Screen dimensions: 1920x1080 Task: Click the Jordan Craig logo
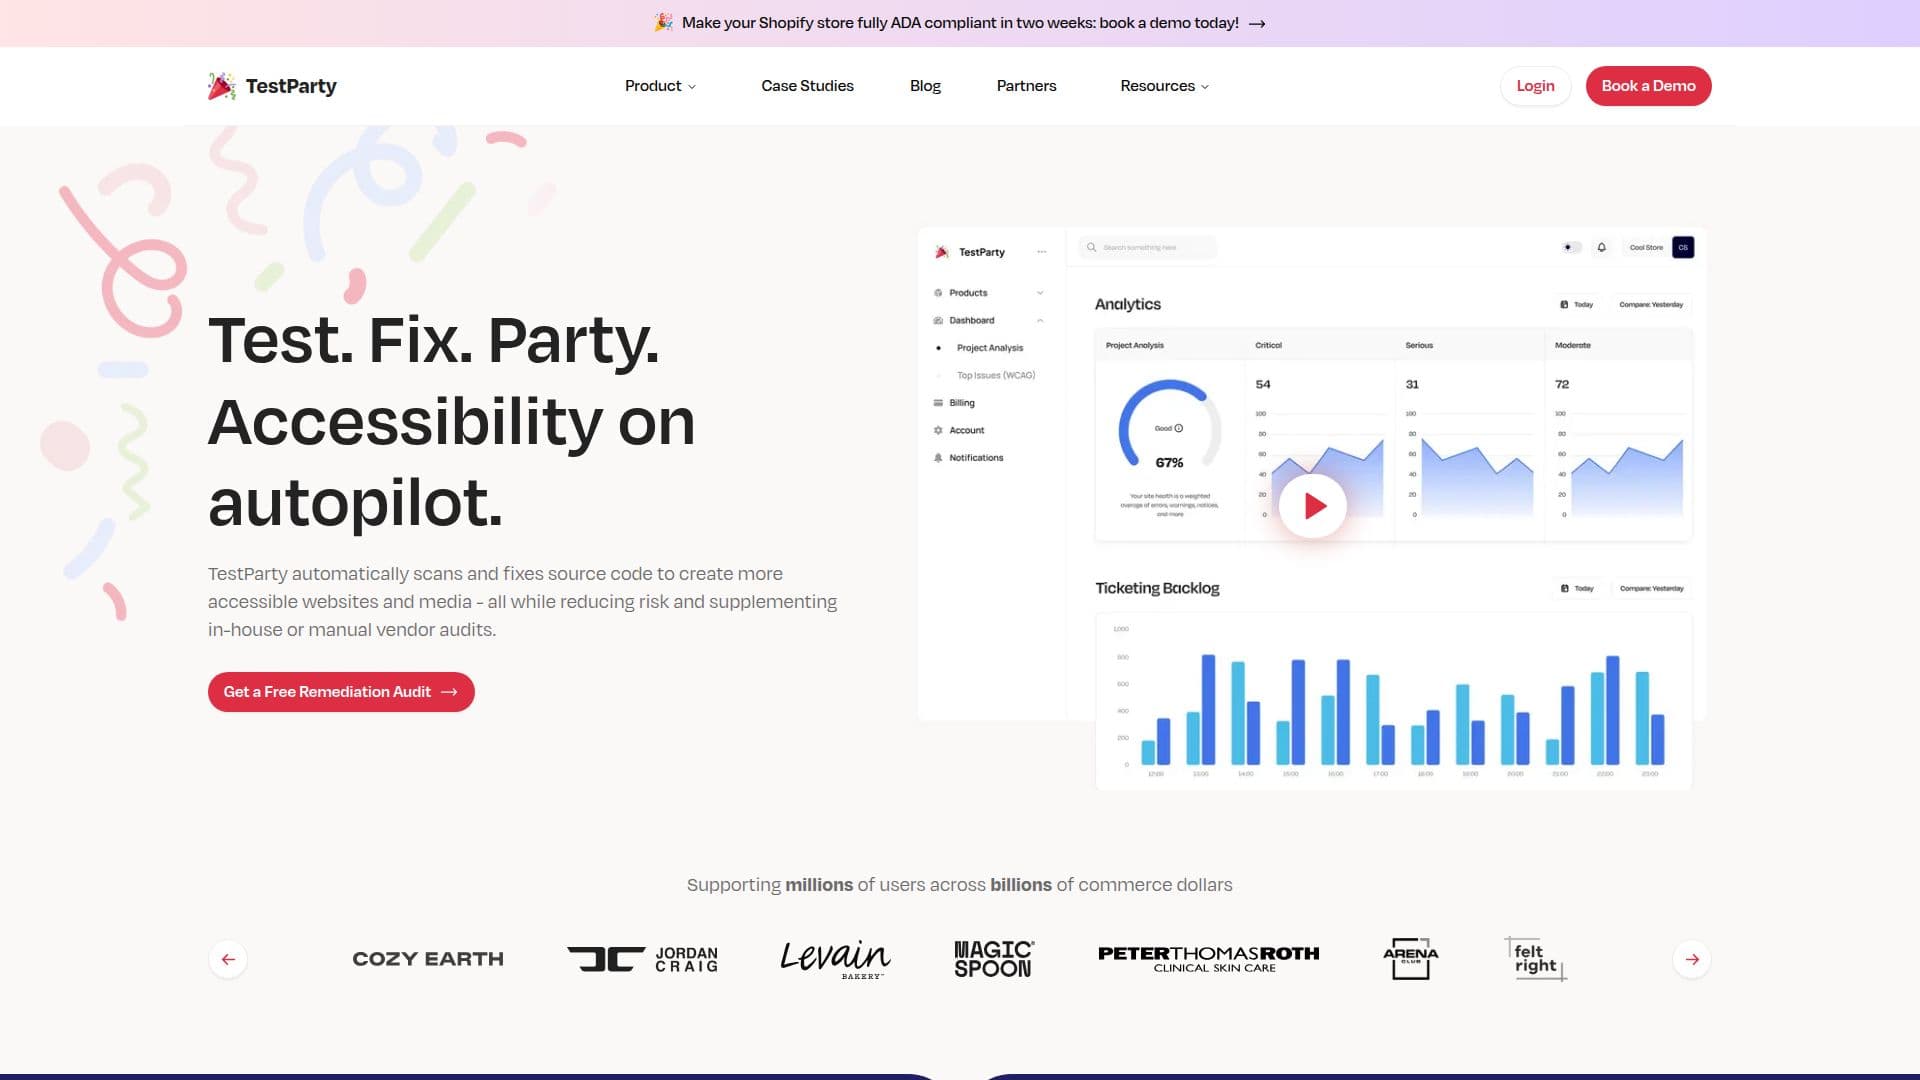coord(643,959)
